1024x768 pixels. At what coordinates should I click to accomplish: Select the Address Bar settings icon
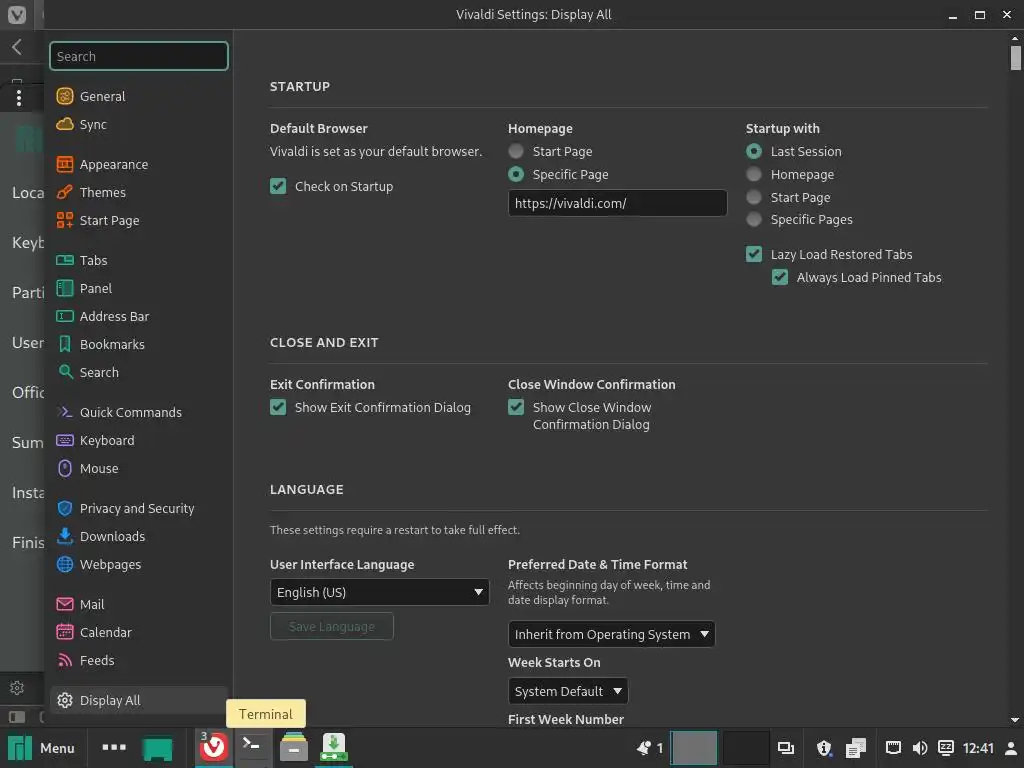click(x=65, y=317)
